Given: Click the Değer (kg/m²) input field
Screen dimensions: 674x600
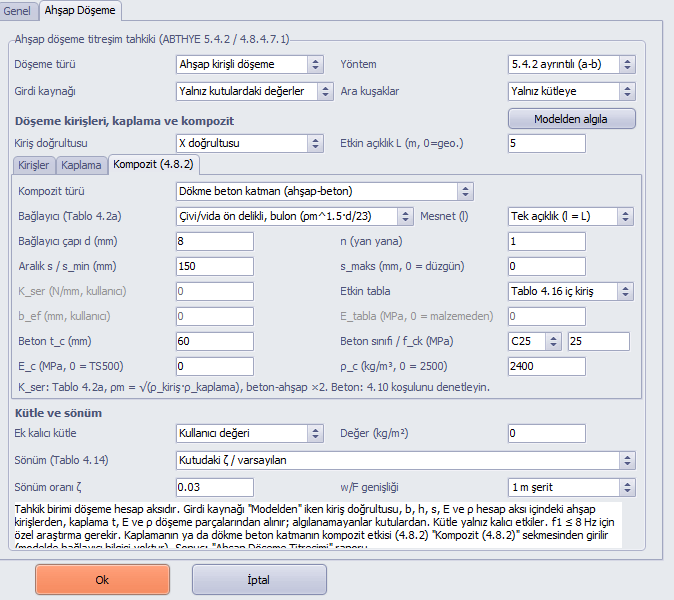Looking at the screenshot, I should [x=546, y=433].
